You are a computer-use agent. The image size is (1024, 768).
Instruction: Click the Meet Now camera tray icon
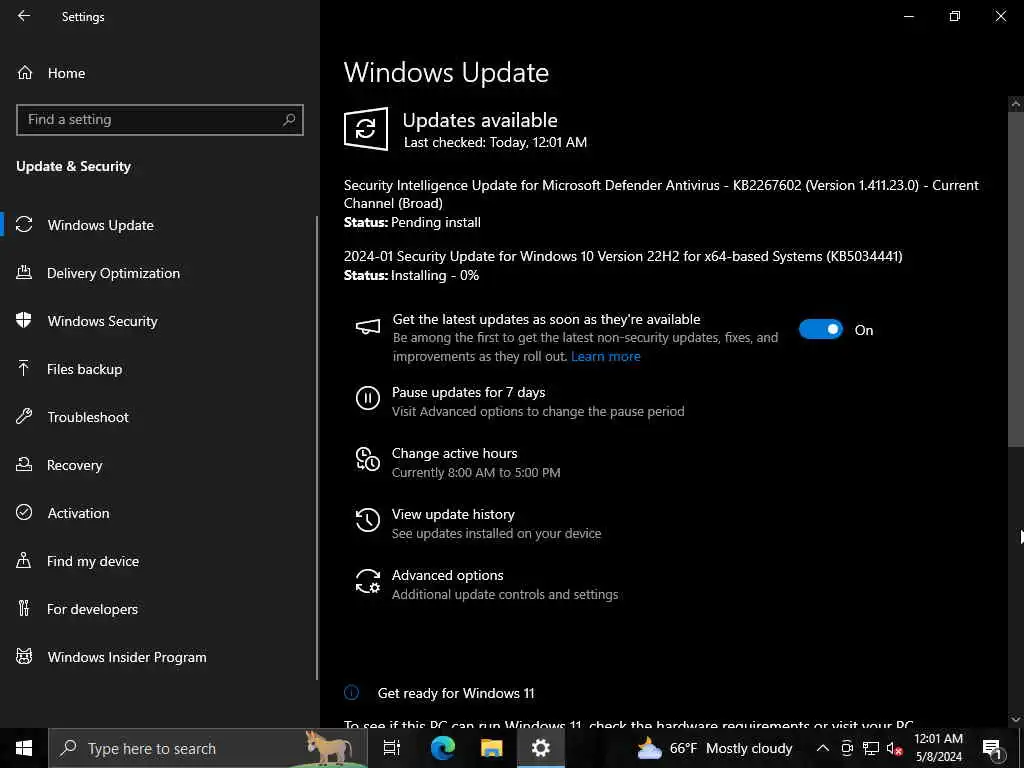(x=847, y=748)
